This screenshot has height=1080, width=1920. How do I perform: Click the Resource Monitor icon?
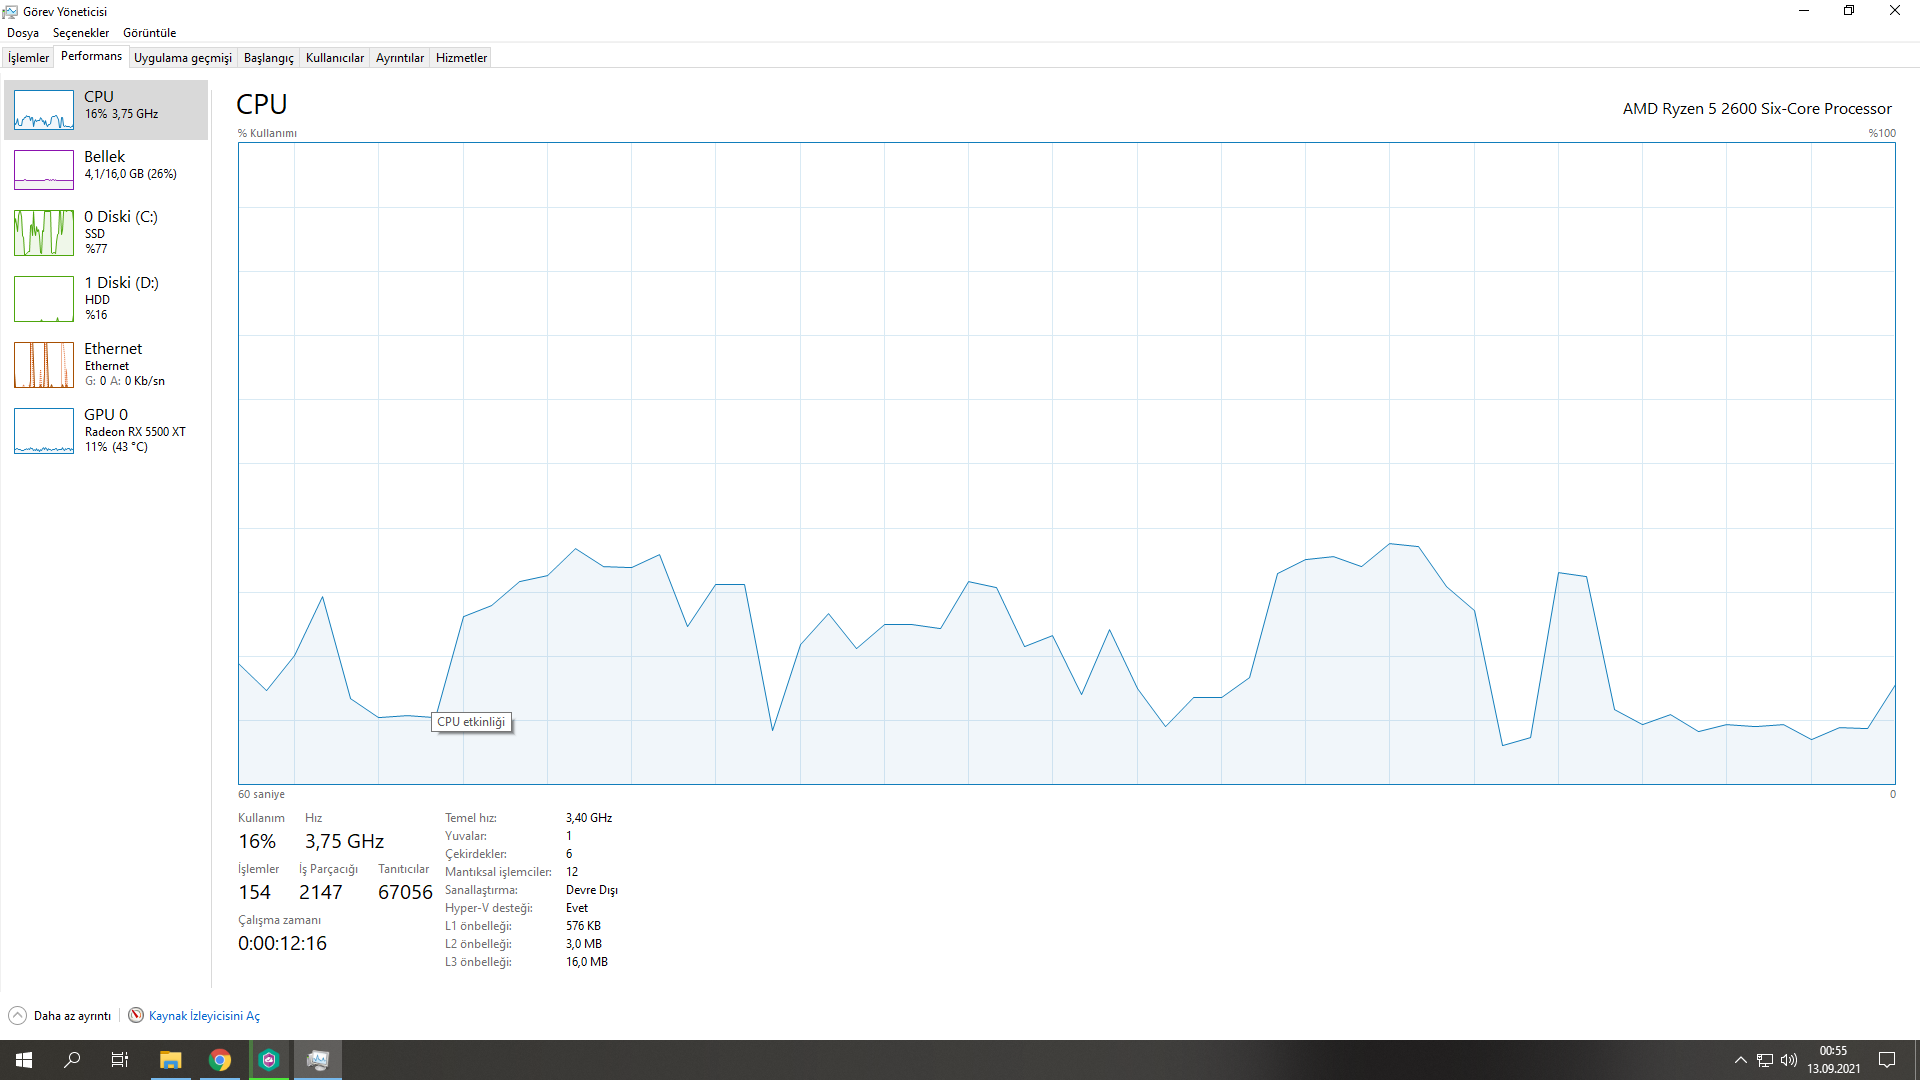(x=136, y=1016)
